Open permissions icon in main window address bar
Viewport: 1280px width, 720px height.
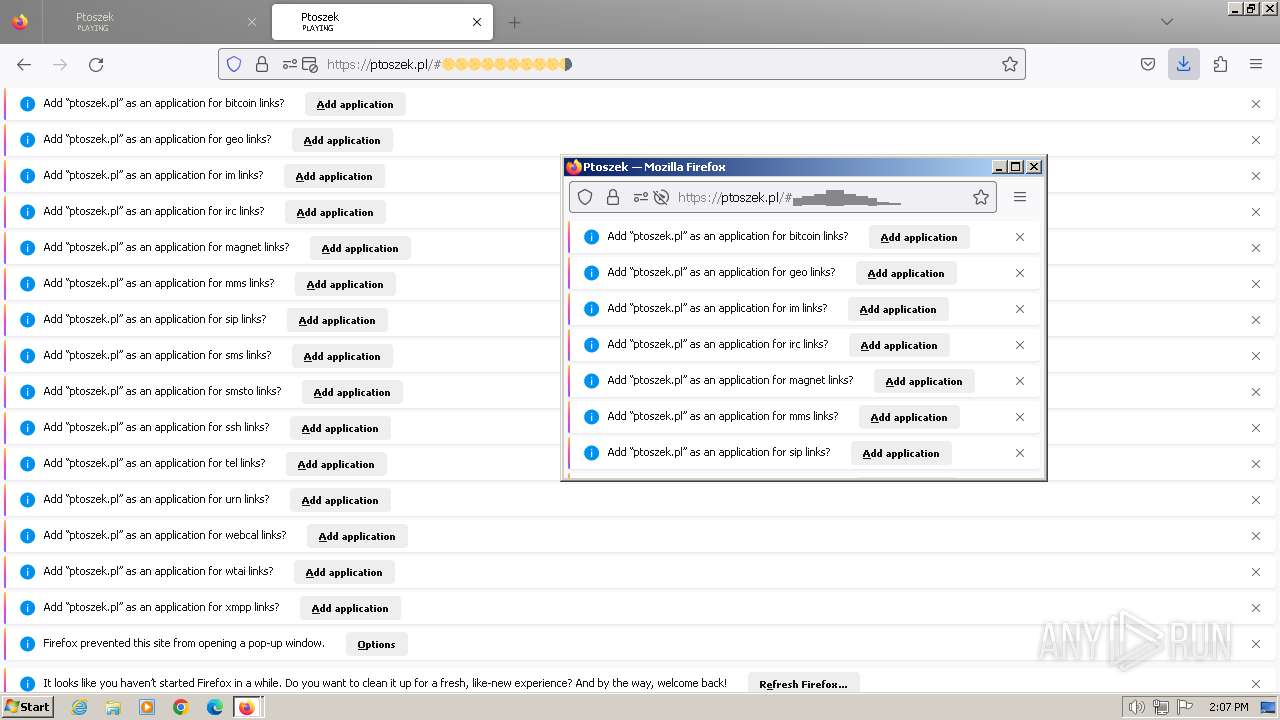point(290,64)
